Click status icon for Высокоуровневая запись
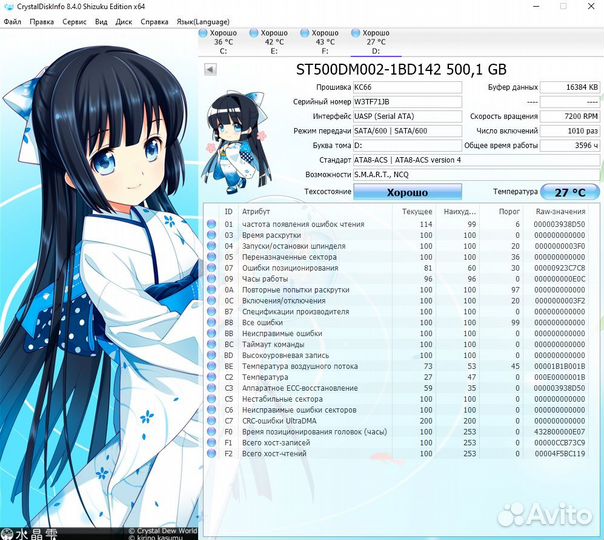The height and width of the screenshot is (540, 604). (x=211, y=355)
